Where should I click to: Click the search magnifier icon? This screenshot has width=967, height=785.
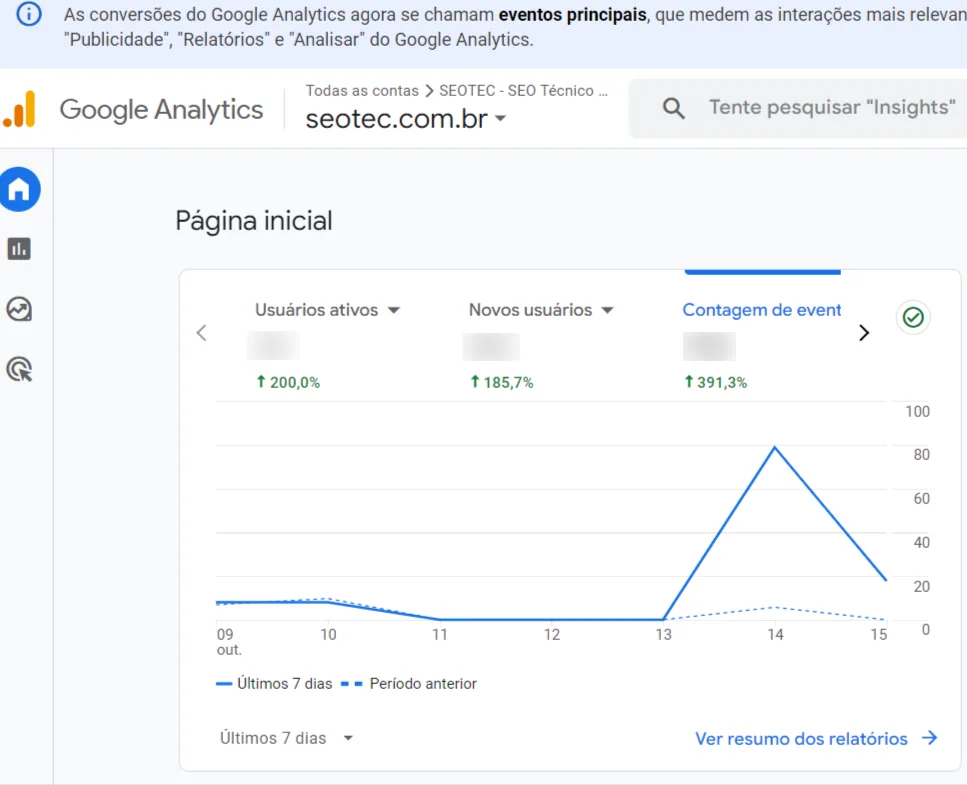pos(673,108)
